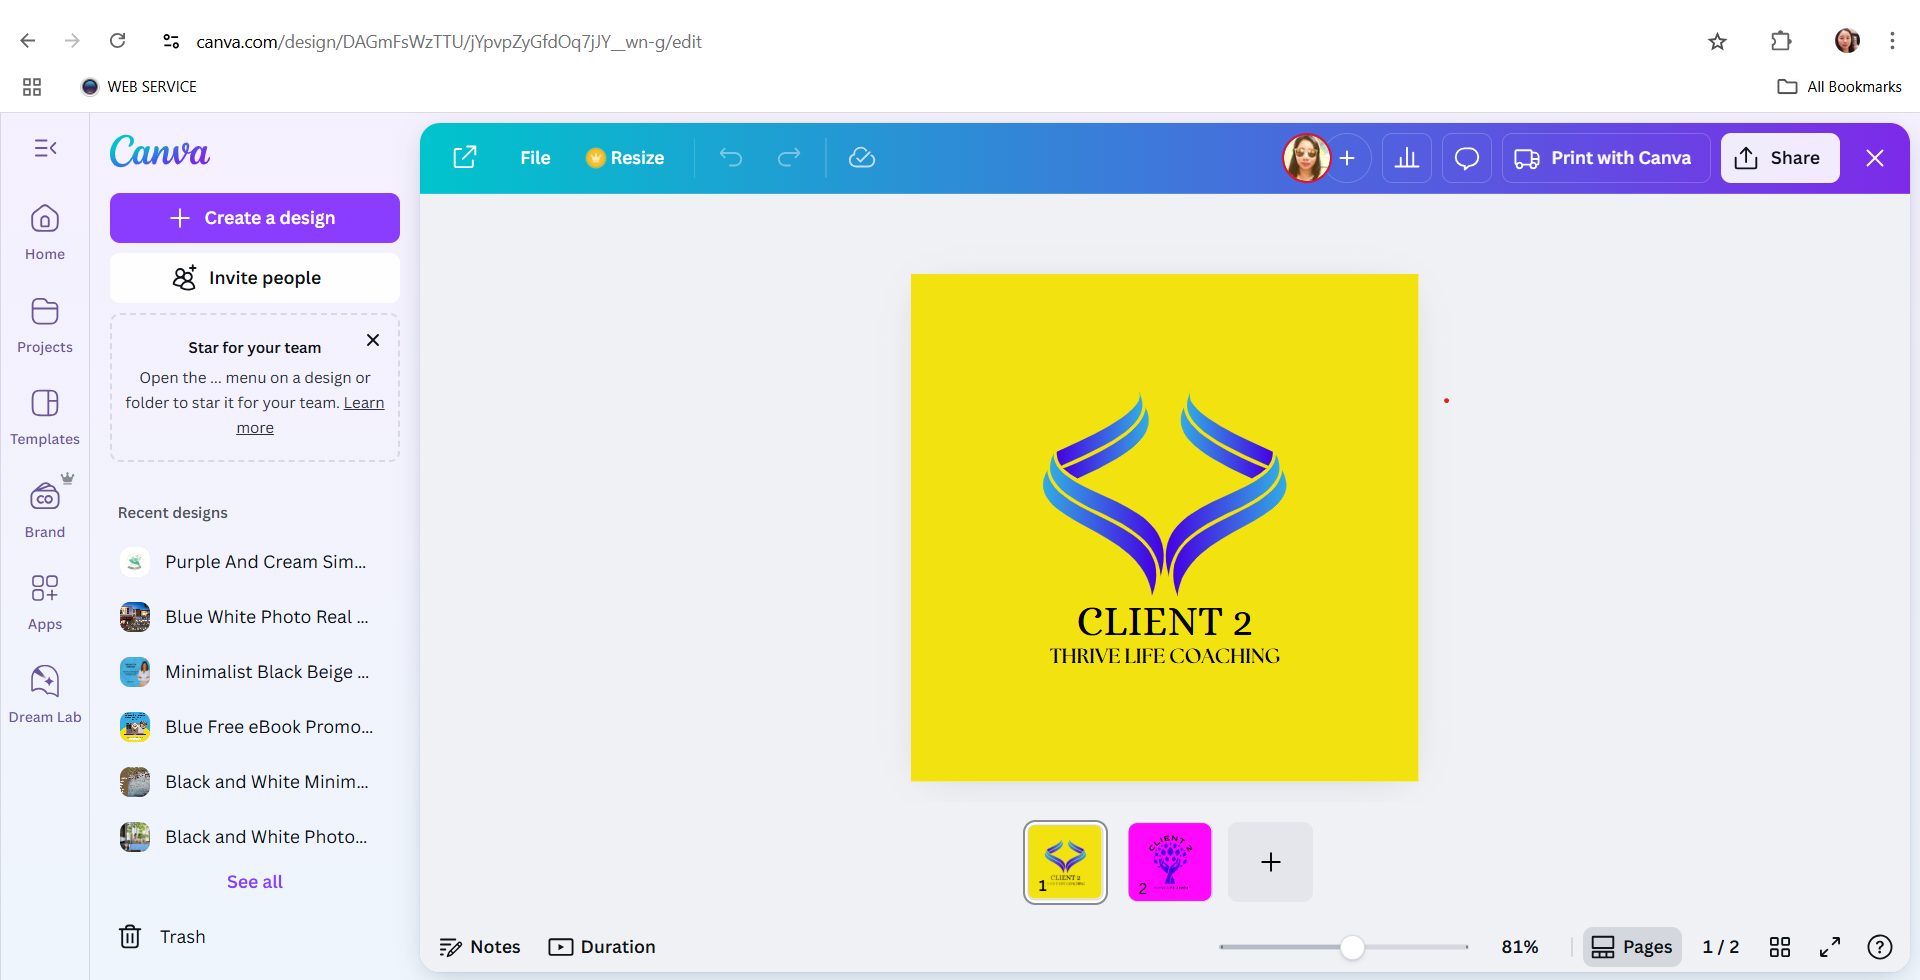Image resolution: width=1920 pixels, height=980 pixels.
Task: Click Print with Canva
Action: tap(1605, 158)
